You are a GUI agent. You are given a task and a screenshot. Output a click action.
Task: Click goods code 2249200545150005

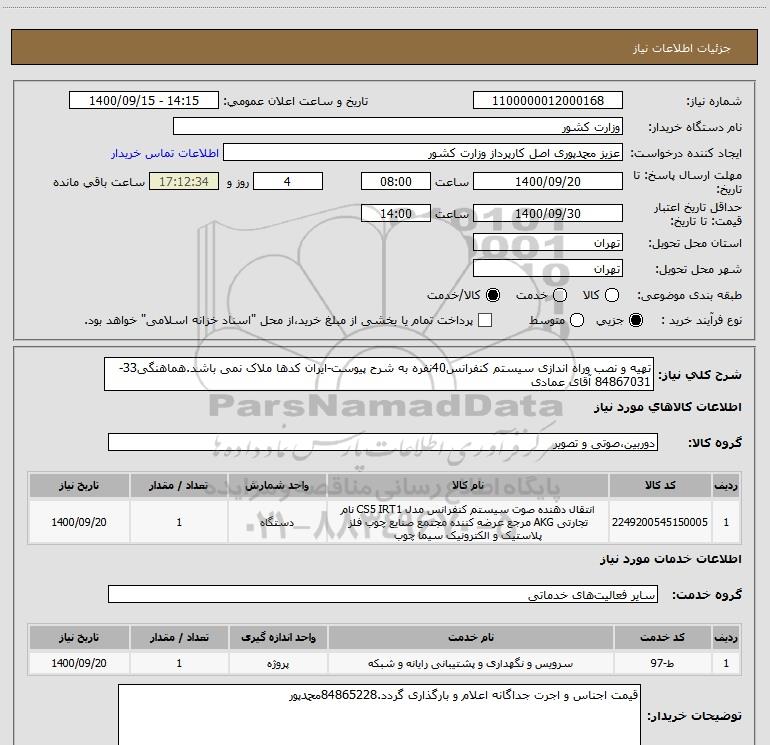660,522
